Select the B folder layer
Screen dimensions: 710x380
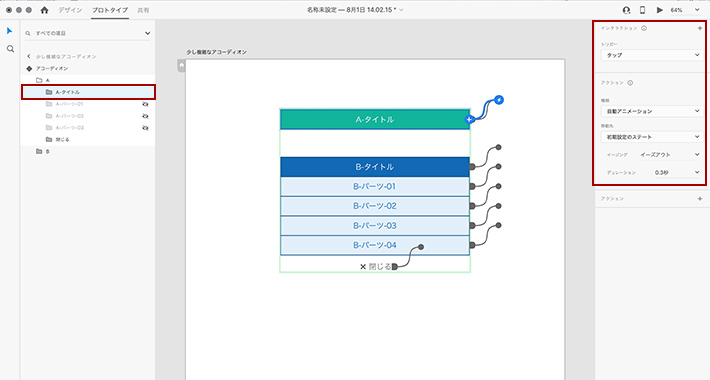[x=88, y=152]
